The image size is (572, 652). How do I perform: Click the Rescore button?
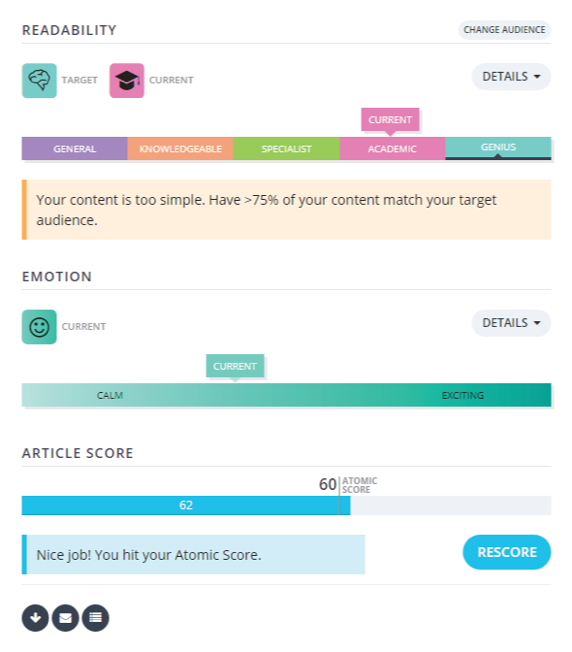pos(507,552)
